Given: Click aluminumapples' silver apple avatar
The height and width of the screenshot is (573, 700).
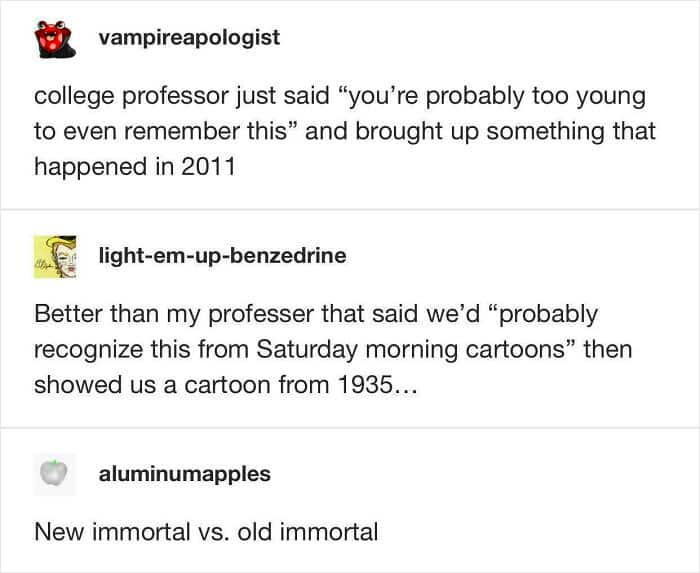Looking at the screenshot, I should [54, 474].
